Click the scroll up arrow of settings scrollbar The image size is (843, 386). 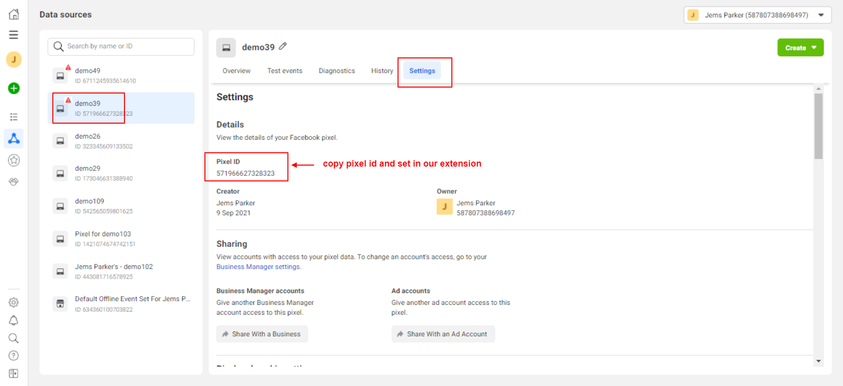coord(818,89)
